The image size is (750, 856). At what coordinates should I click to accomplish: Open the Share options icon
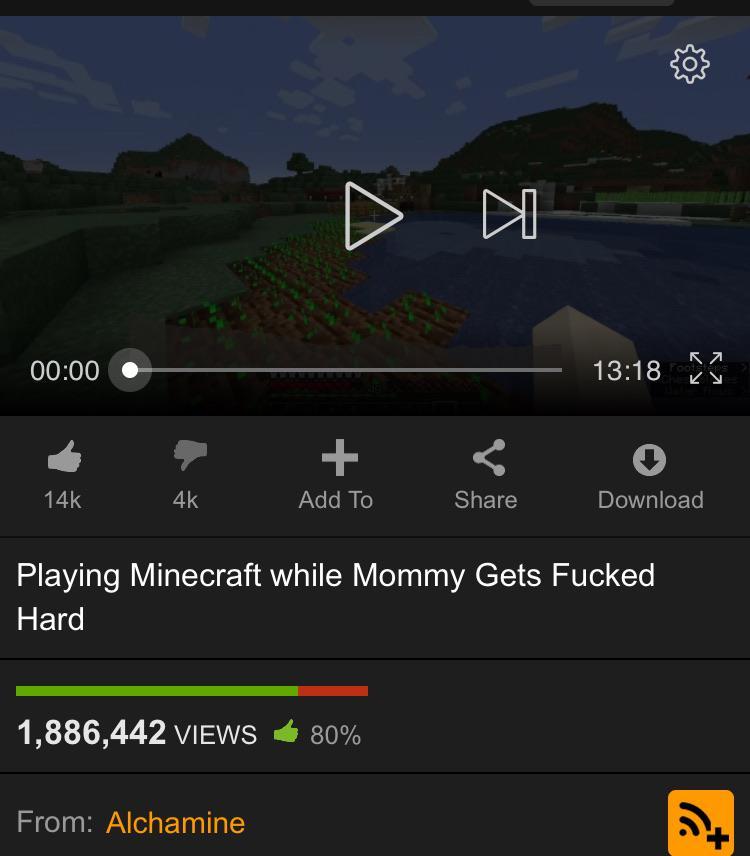point(489,457)
